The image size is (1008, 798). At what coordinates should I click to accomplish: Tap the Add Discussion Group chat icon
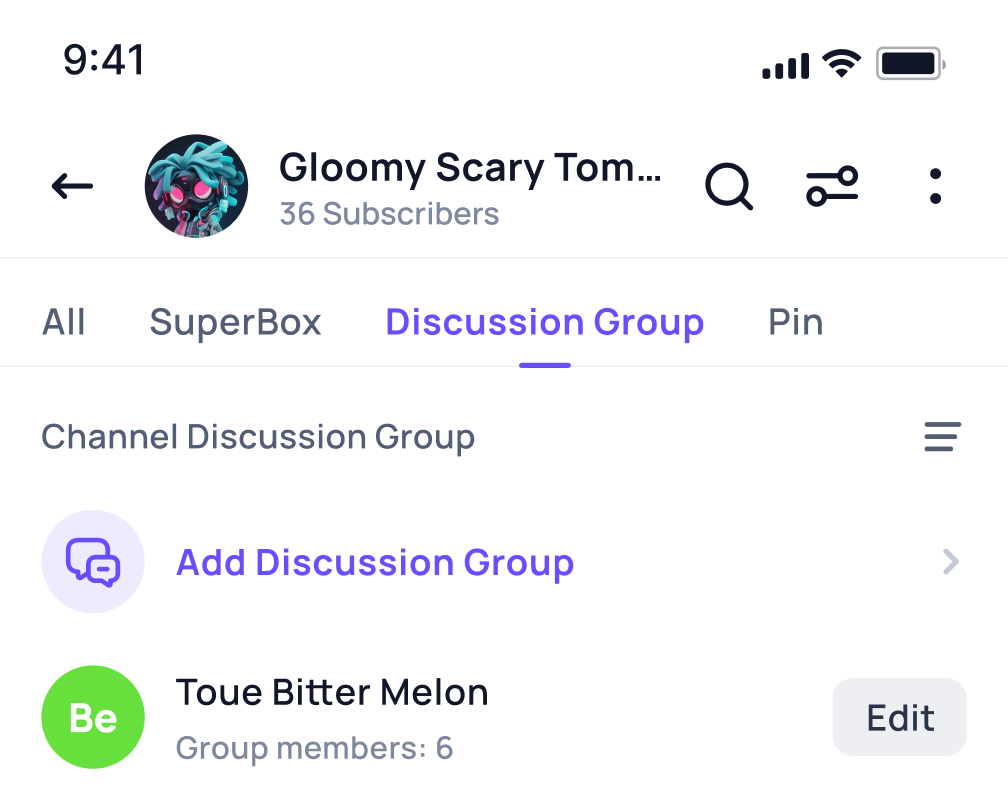click(93, 562)
